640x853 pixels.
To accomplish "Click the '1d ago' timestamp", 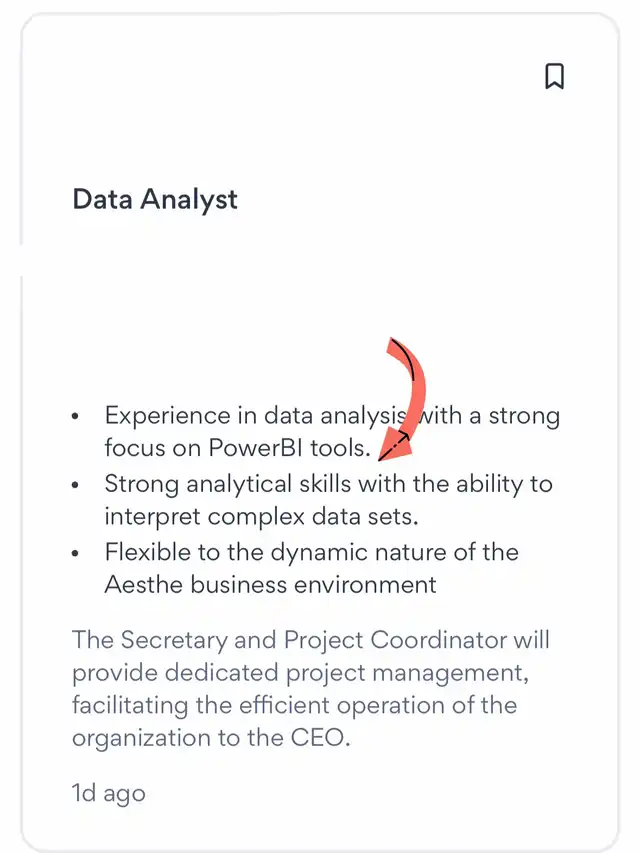I will click(109, 793).
